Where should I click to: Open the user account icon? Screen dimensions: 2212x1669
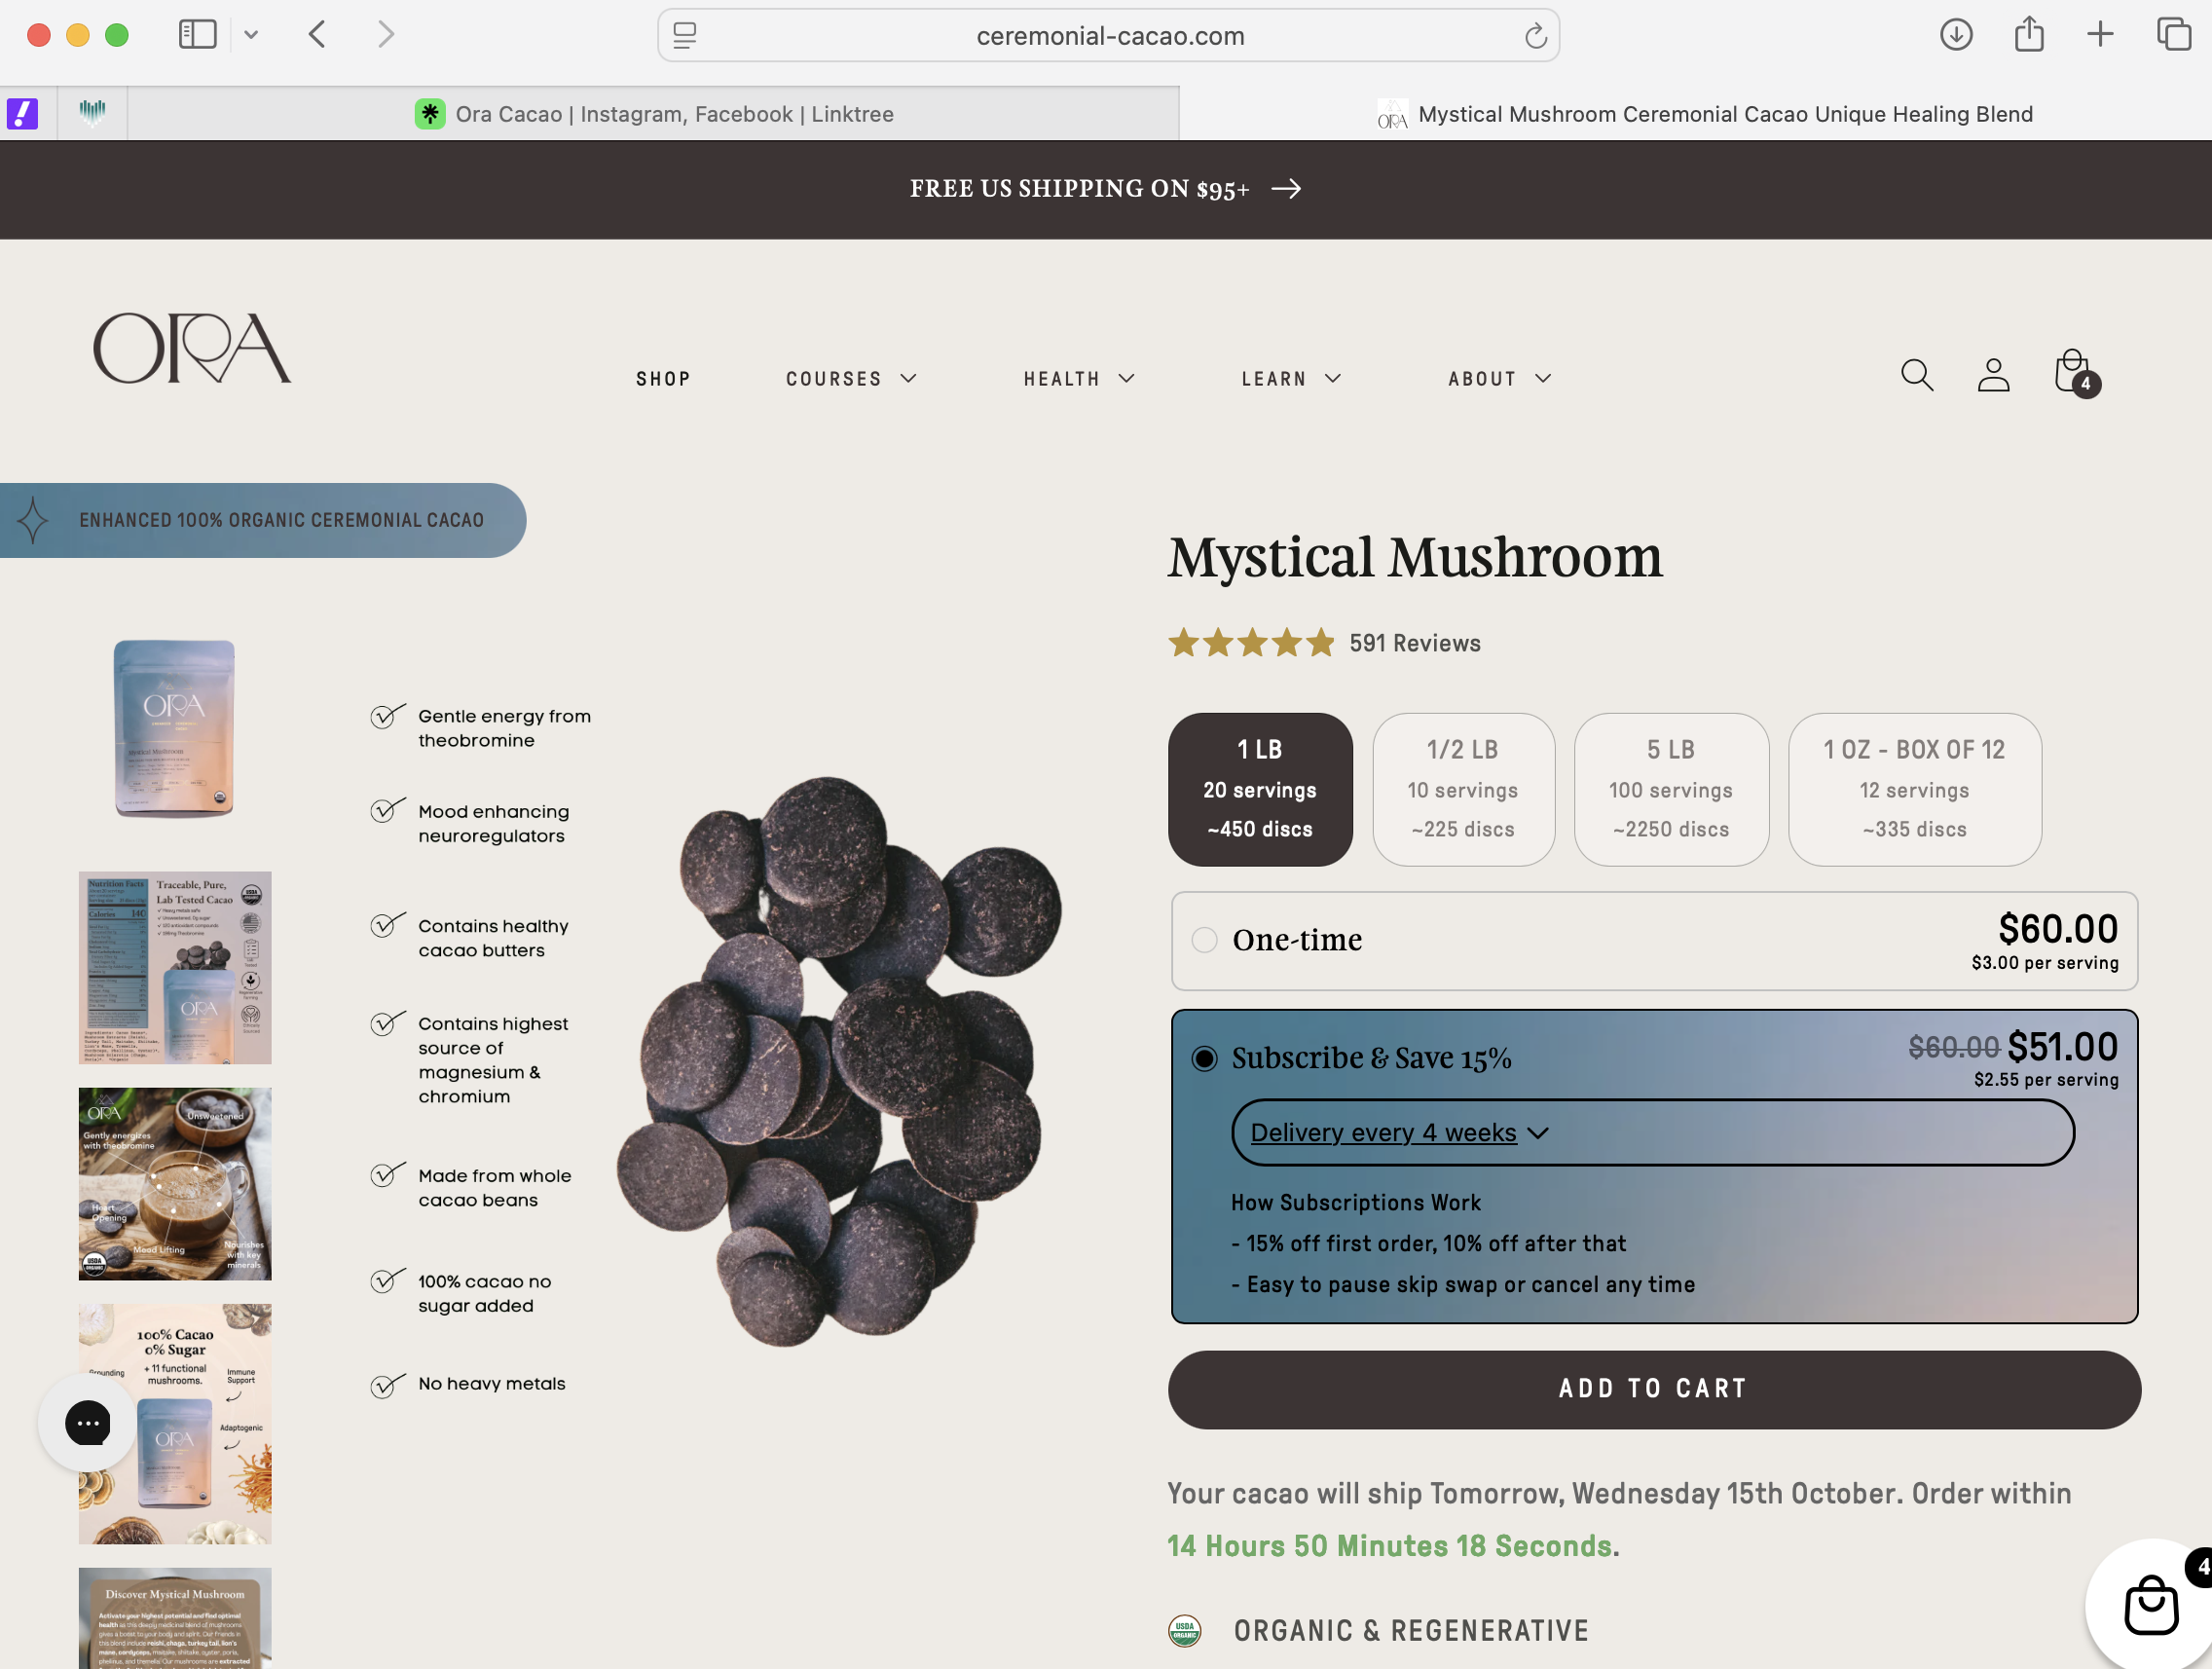pyautogui.click(x=1993, y=376)
